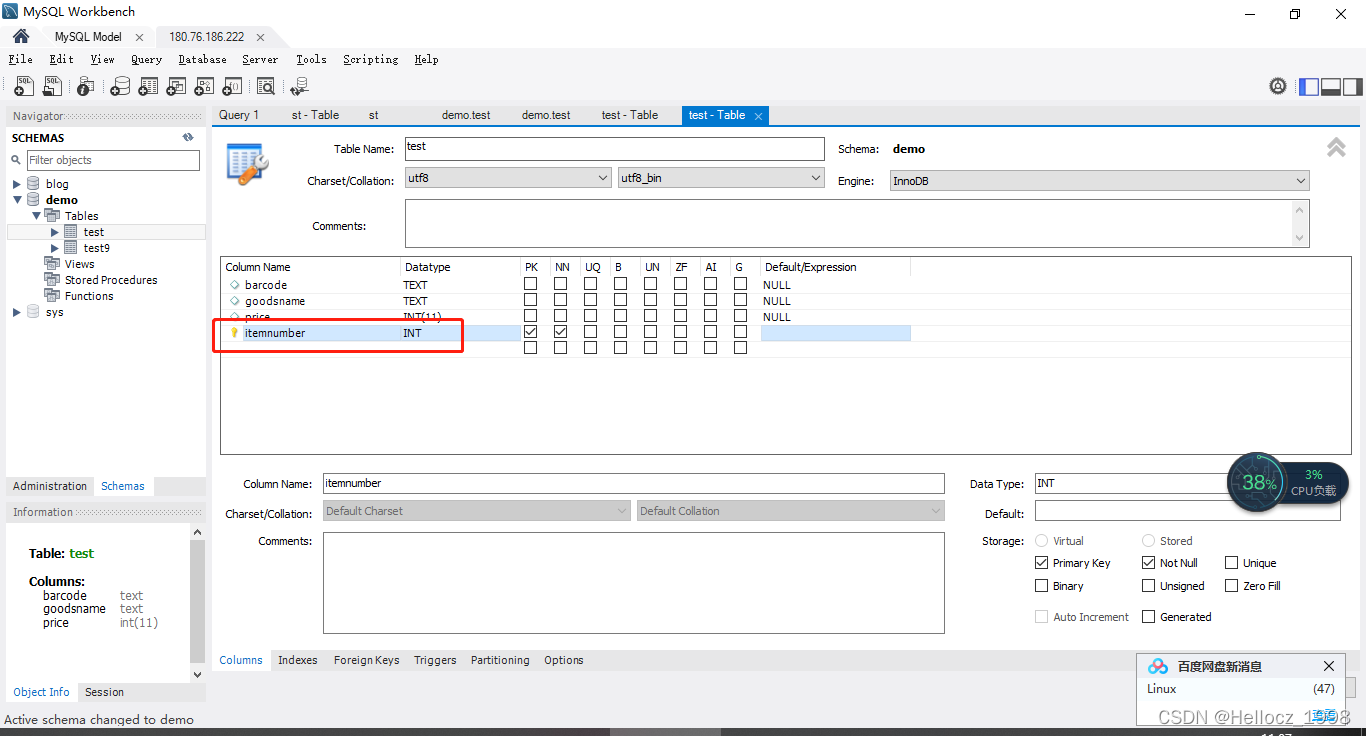
Task: Create new stored procedure toolbar icon
Action: [204, 87]
